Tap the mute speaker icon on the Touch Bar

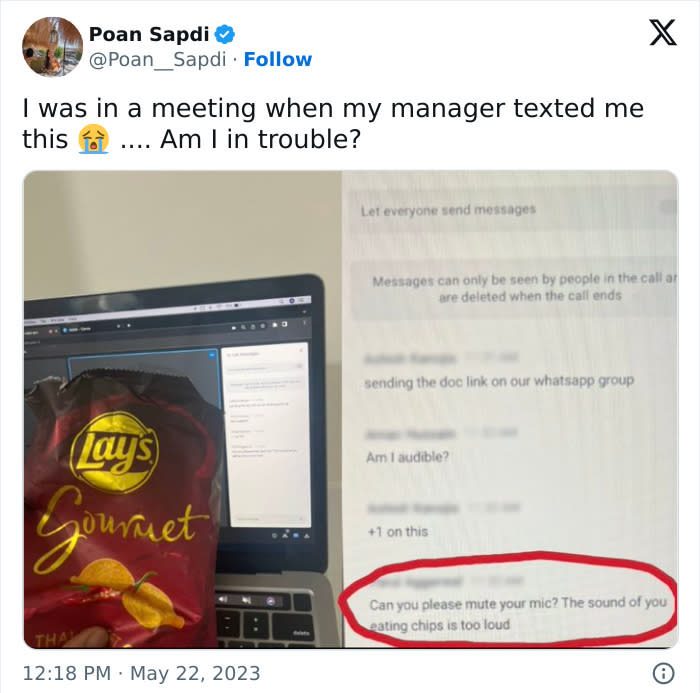coord(246,600)
